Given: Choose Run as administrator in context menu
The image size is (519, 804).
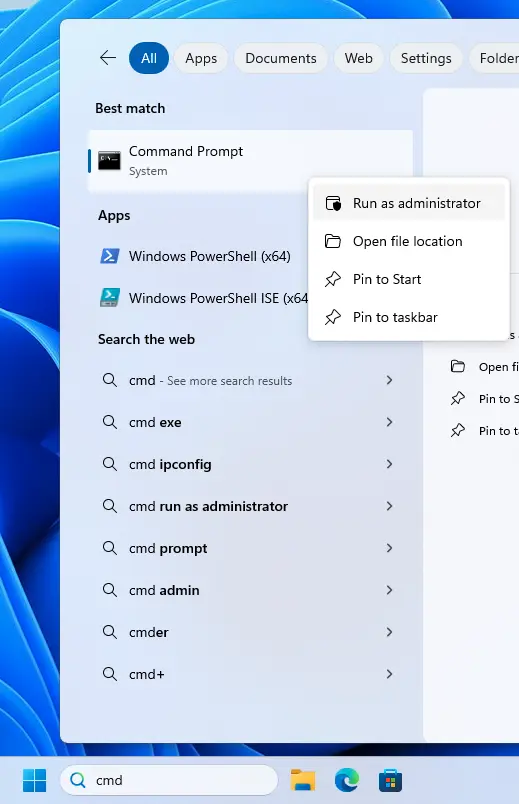Looking at the screenshot, I should 409,203.
